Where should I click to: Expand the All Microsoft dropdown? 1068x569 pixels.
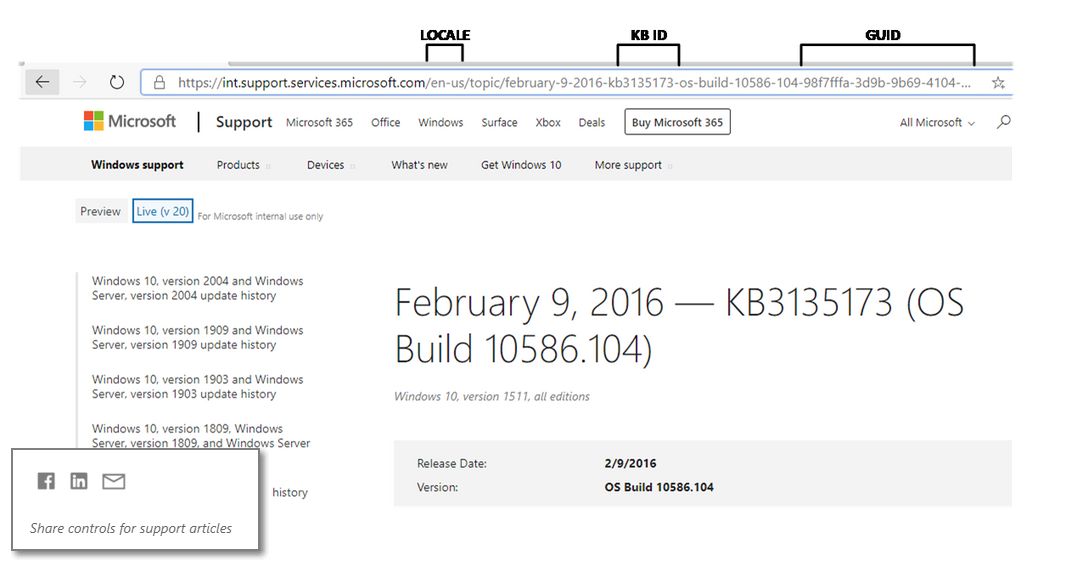pyautogui.click(x=937, y=123)
